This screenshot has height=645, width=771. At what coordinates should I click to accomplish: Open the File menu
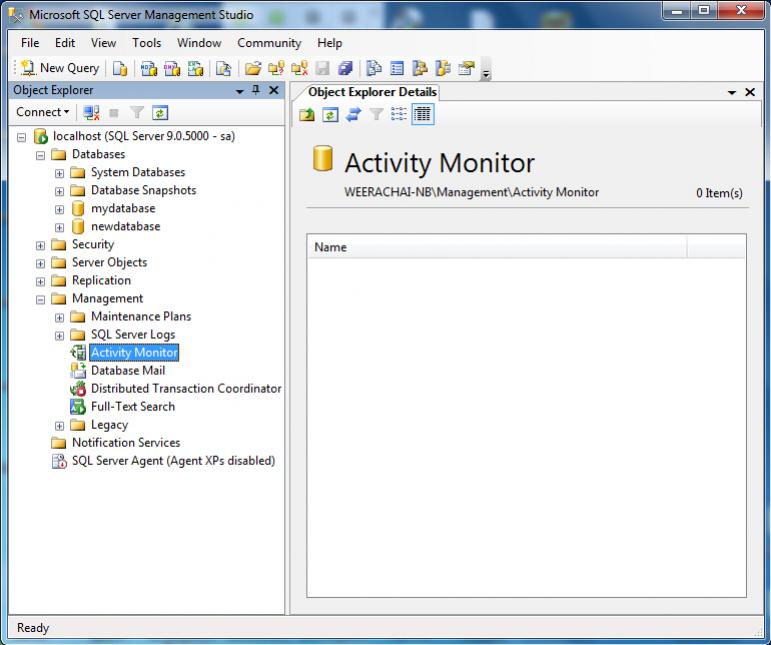(30, 43)
